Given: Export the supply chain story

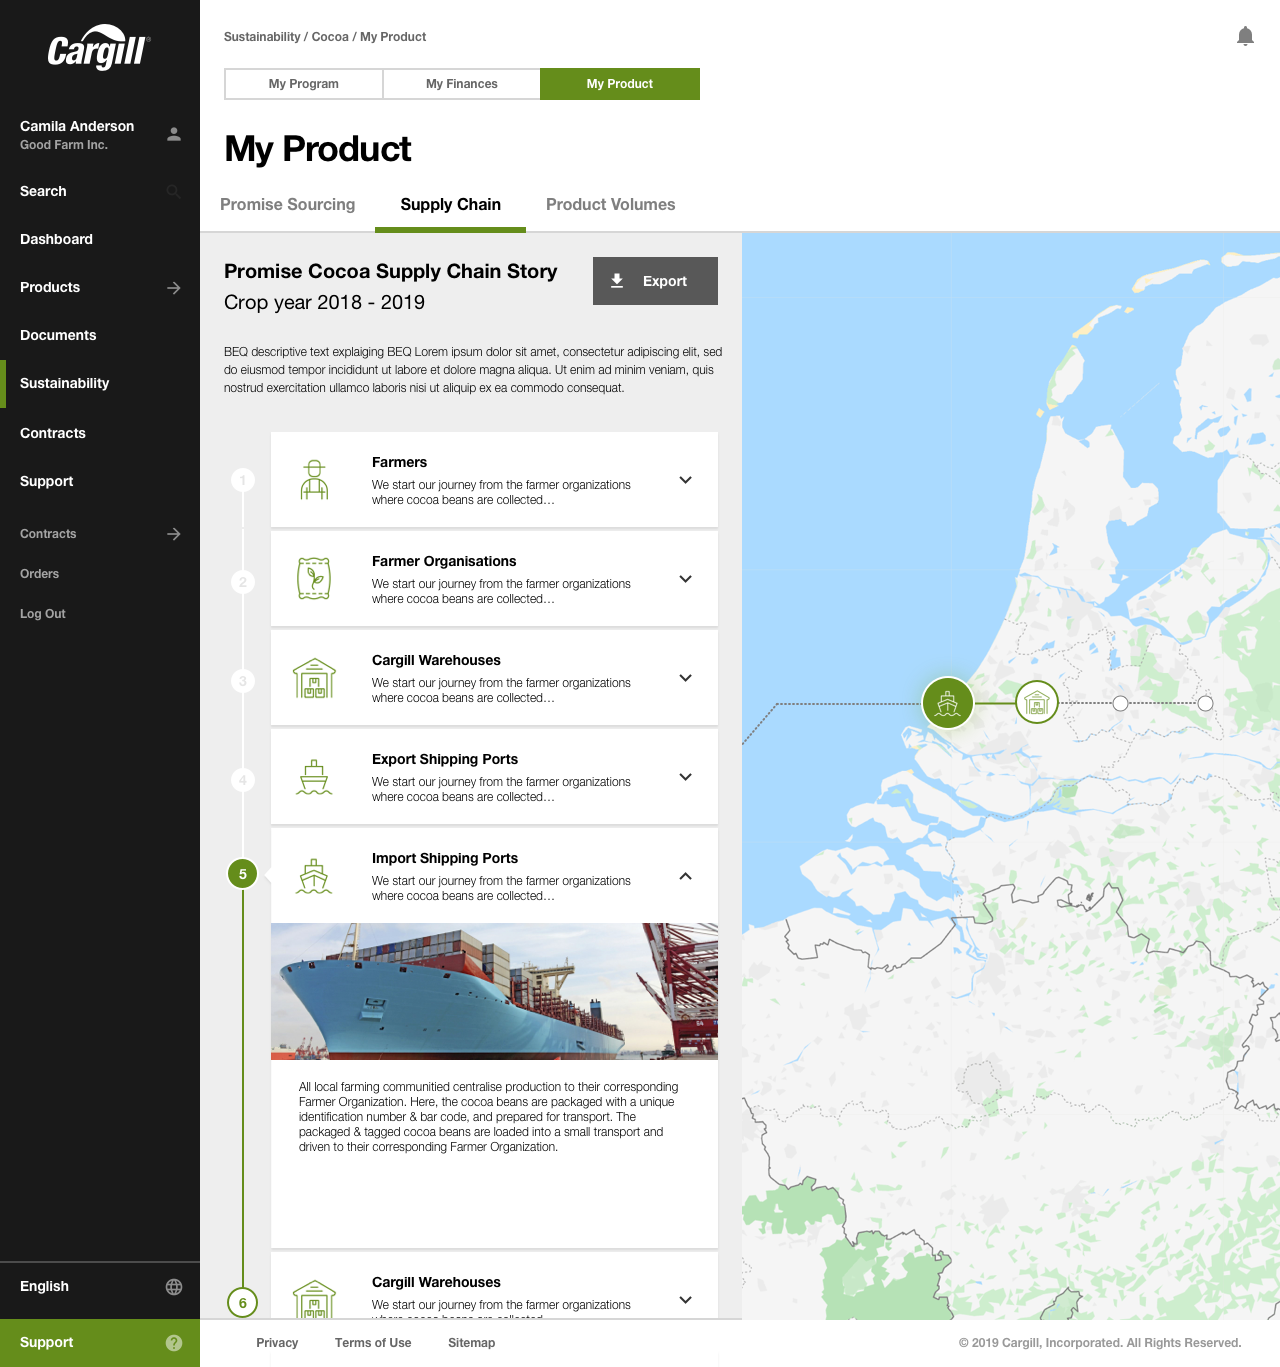Looking at the screenshot, I should (x=655, y=281).
